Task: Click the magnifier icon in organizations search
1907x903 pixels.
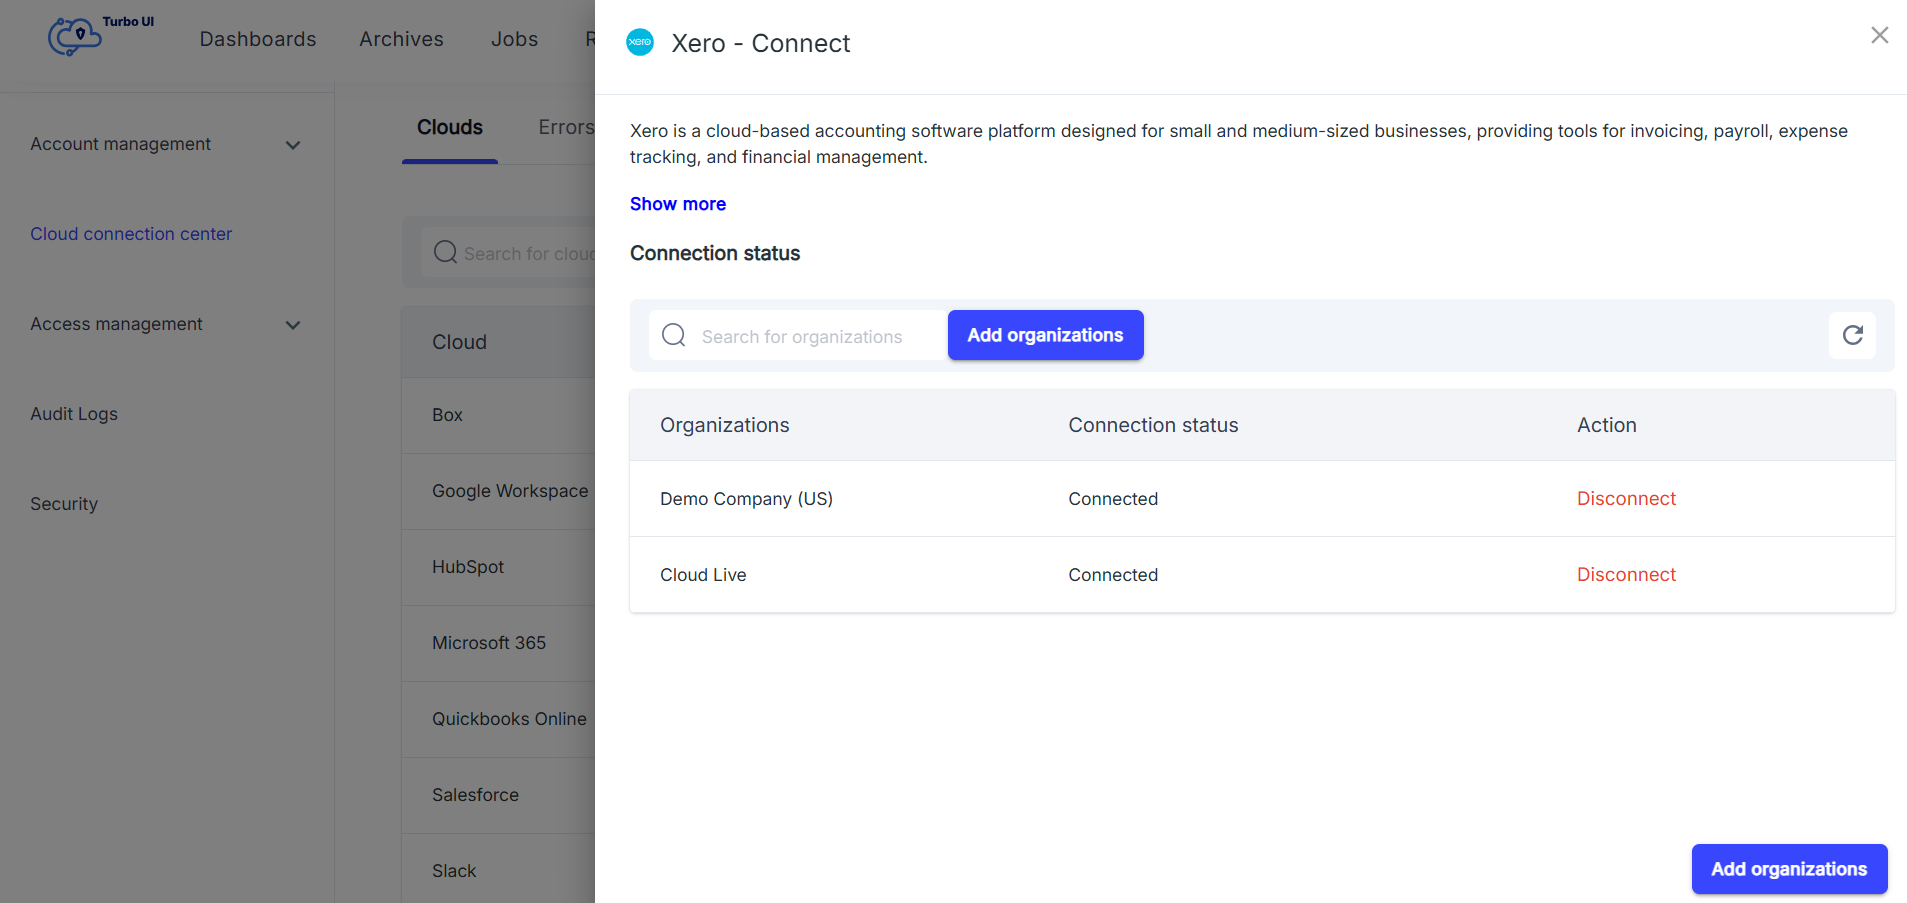Action: 674,335
